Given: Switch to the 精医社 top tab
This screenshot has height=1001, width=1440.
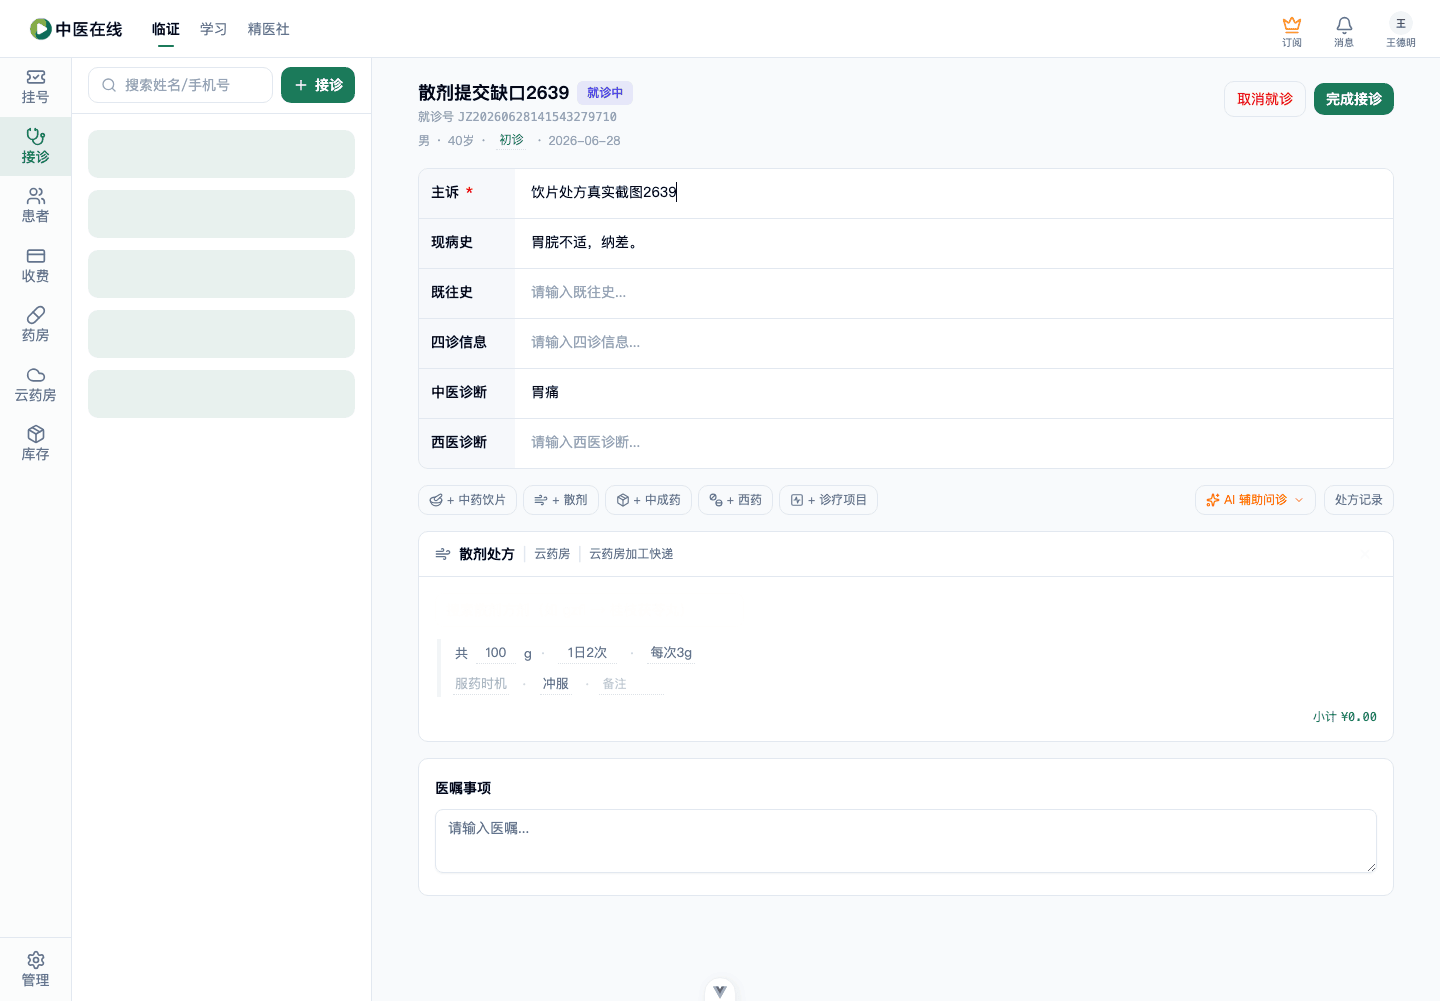Looking at the screenshot, I should pos(269,29).
